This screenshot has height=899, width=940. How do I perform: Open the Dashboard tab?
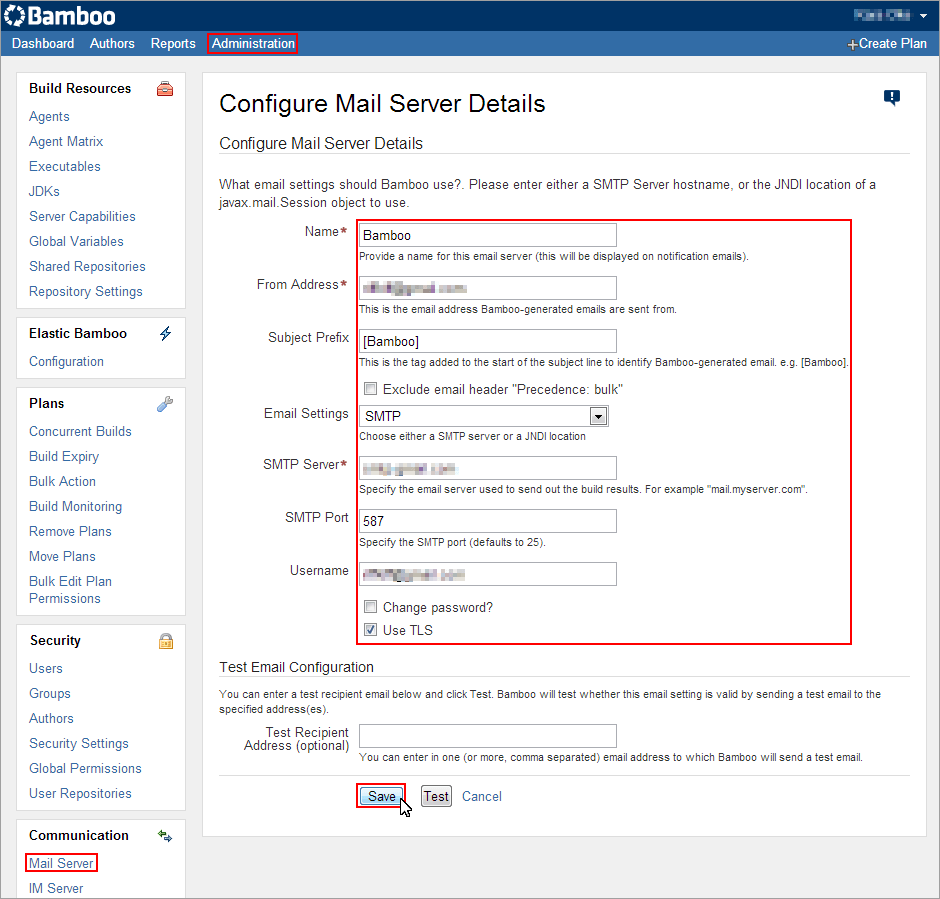[43, 44]
